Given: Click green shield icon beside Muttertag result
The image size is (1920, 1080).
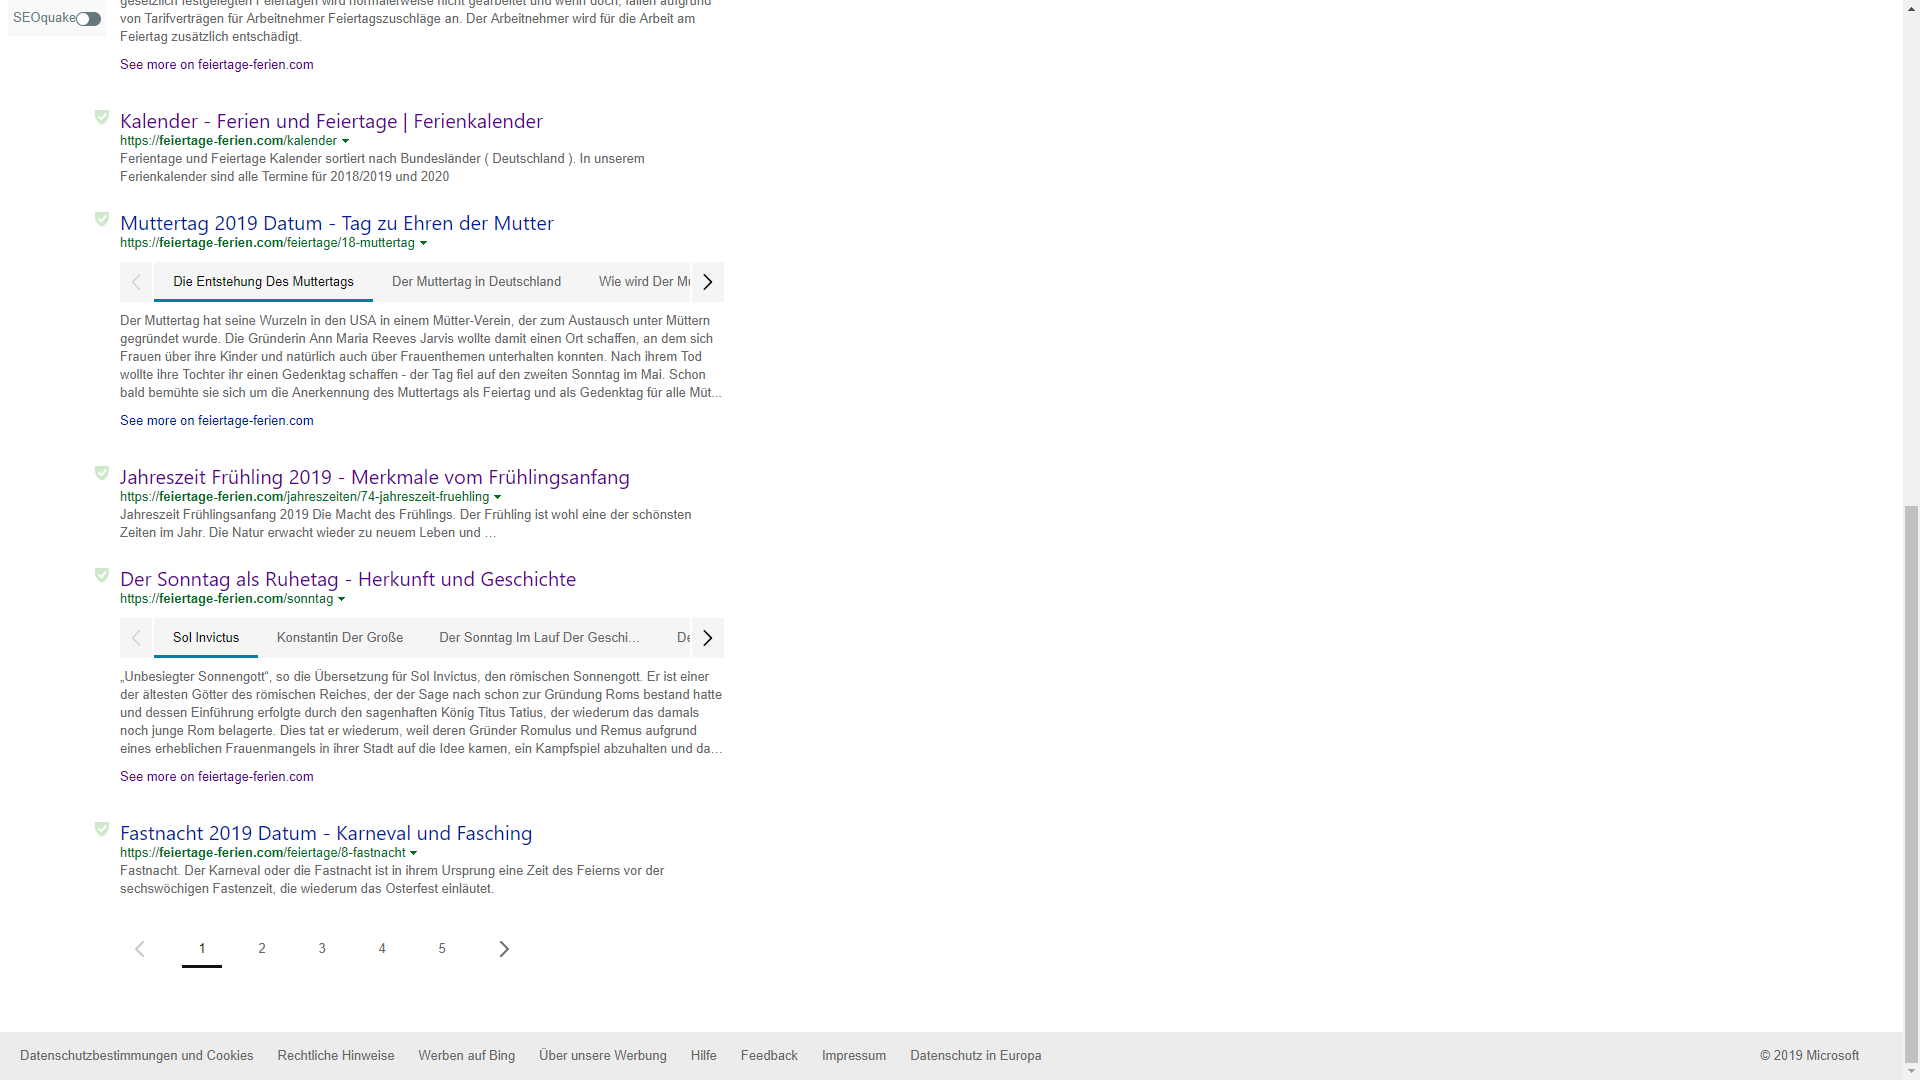Looking at the screenshot, I should click(102, 219).
